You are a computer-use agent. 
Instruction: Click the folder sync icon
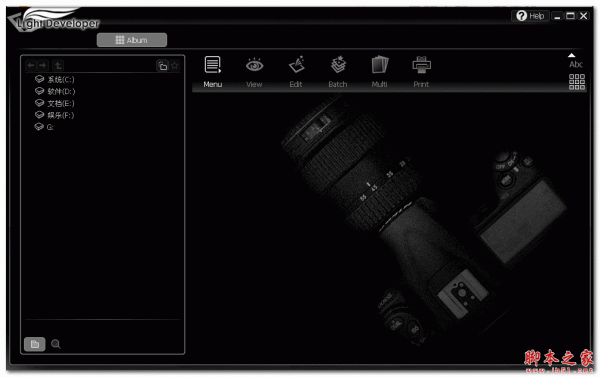163,66
